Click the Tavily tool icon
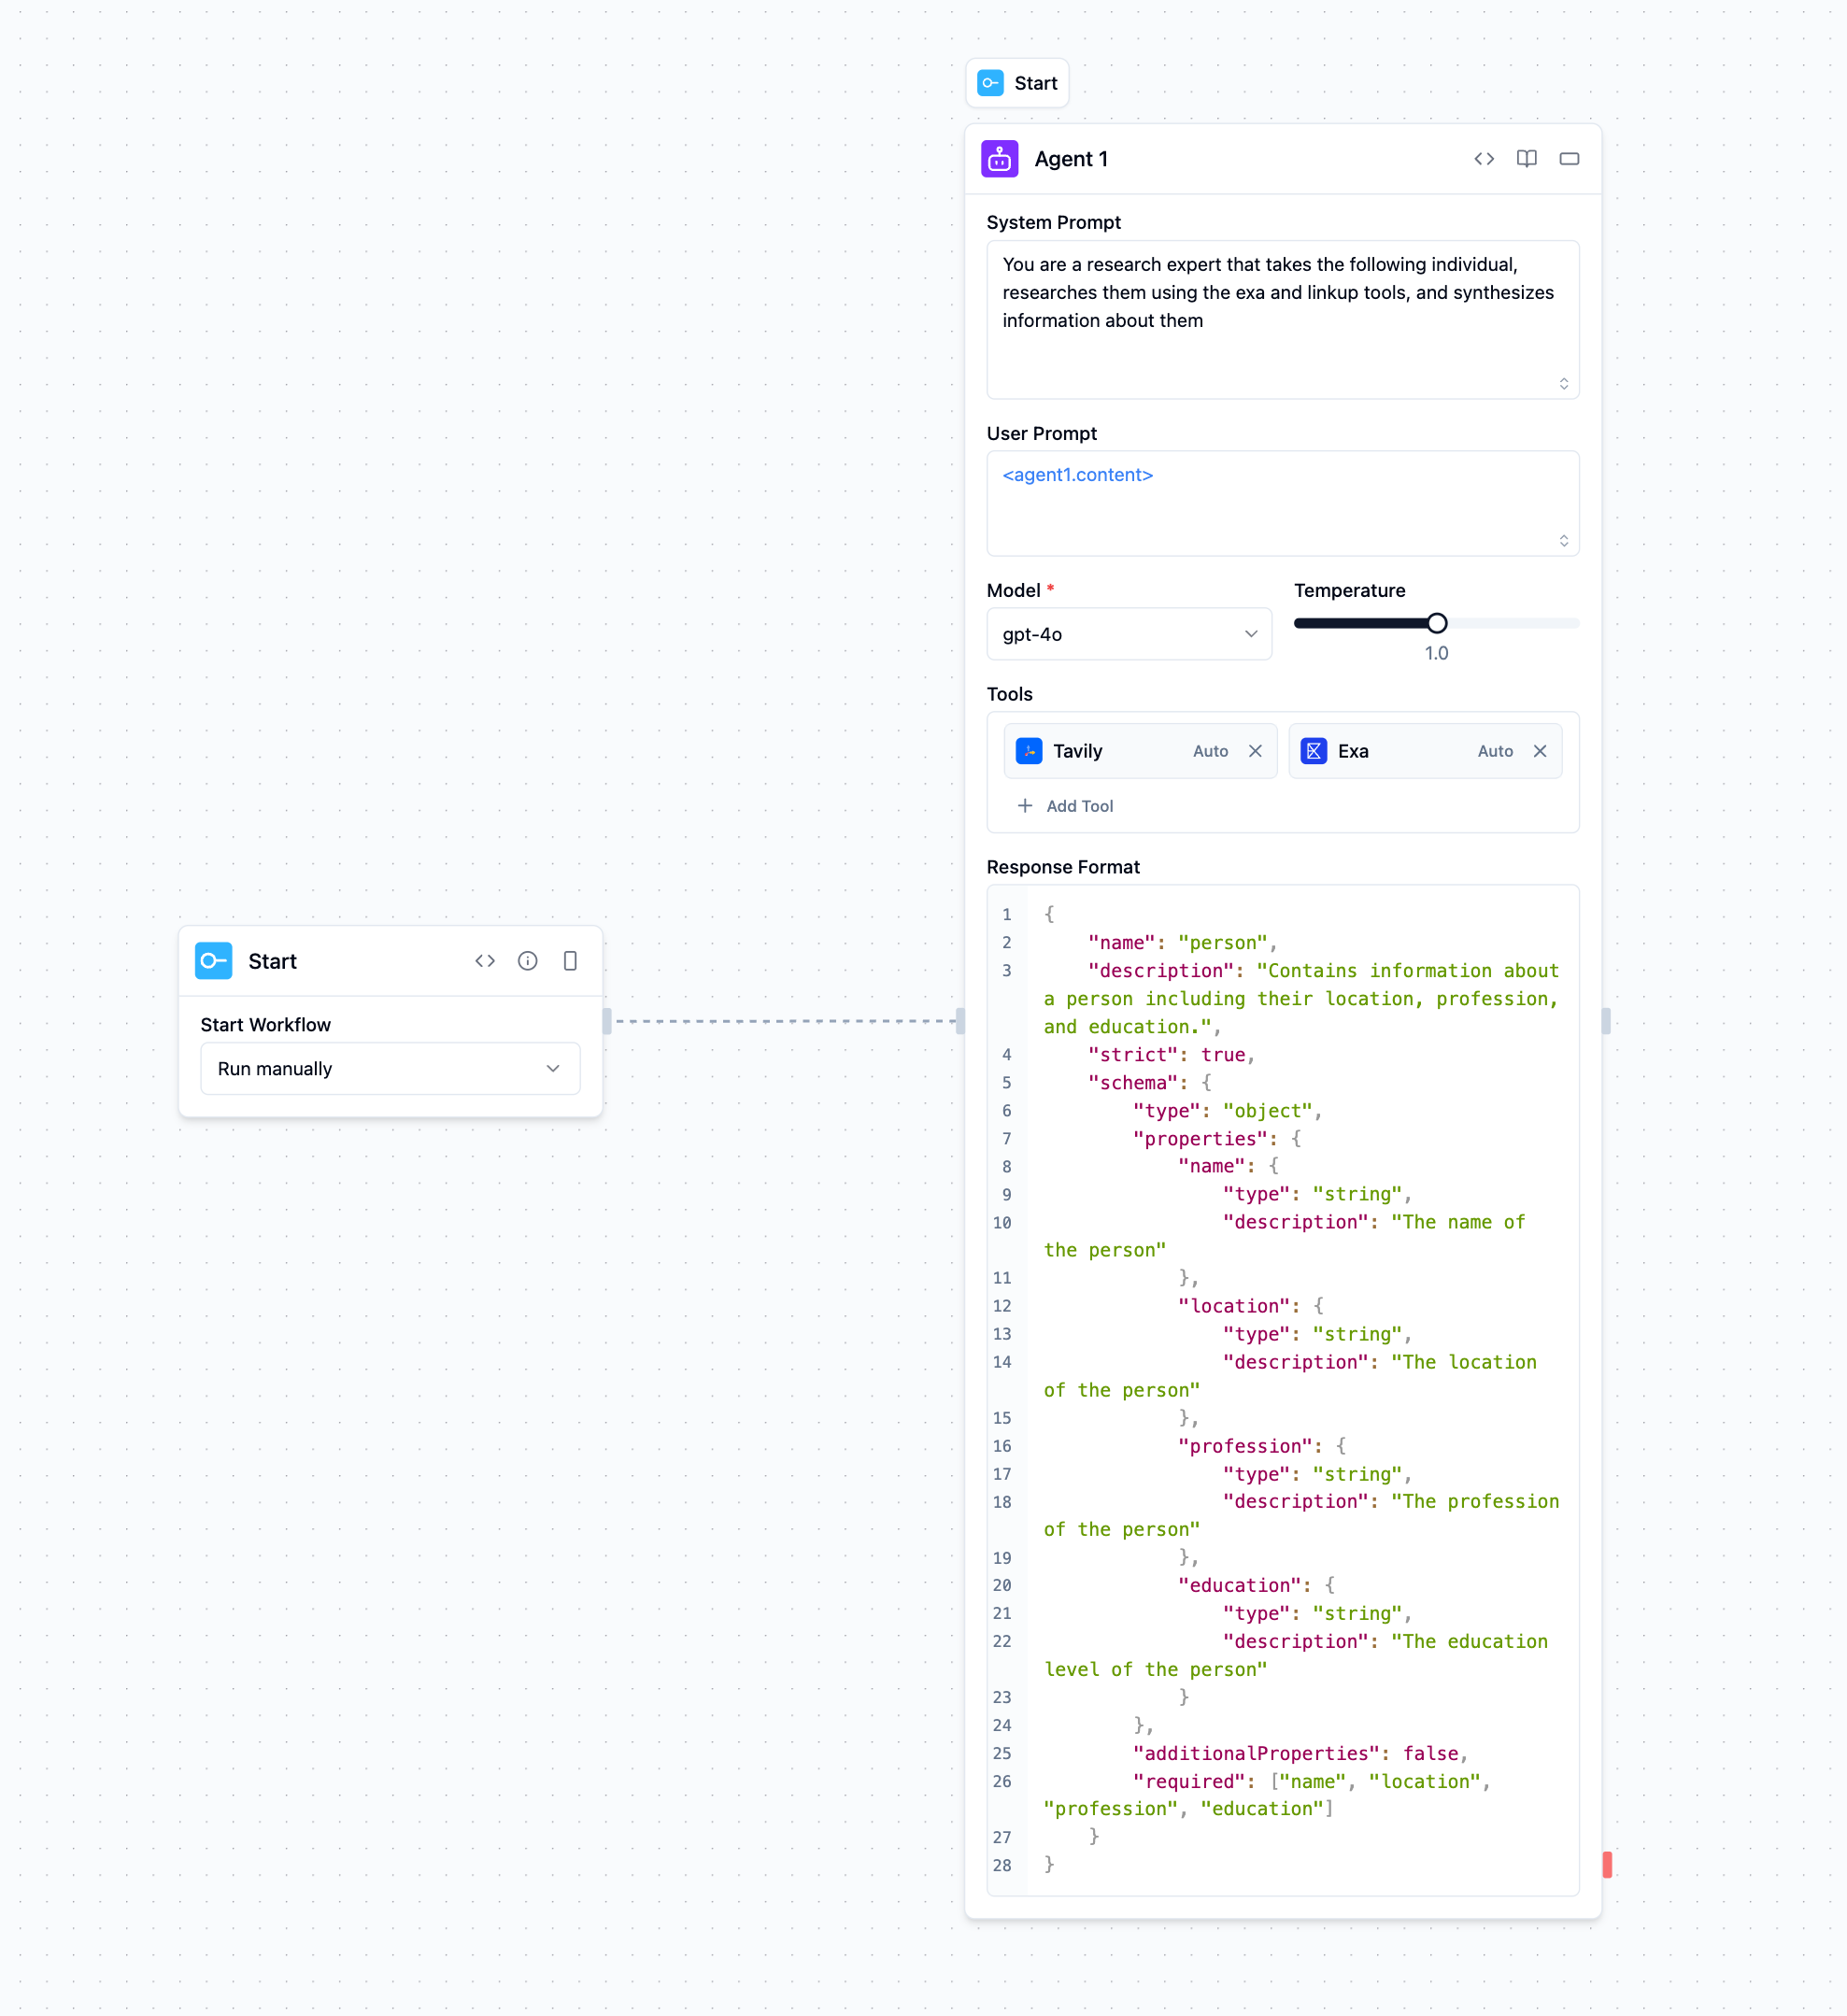 [x=1030, y=751]
